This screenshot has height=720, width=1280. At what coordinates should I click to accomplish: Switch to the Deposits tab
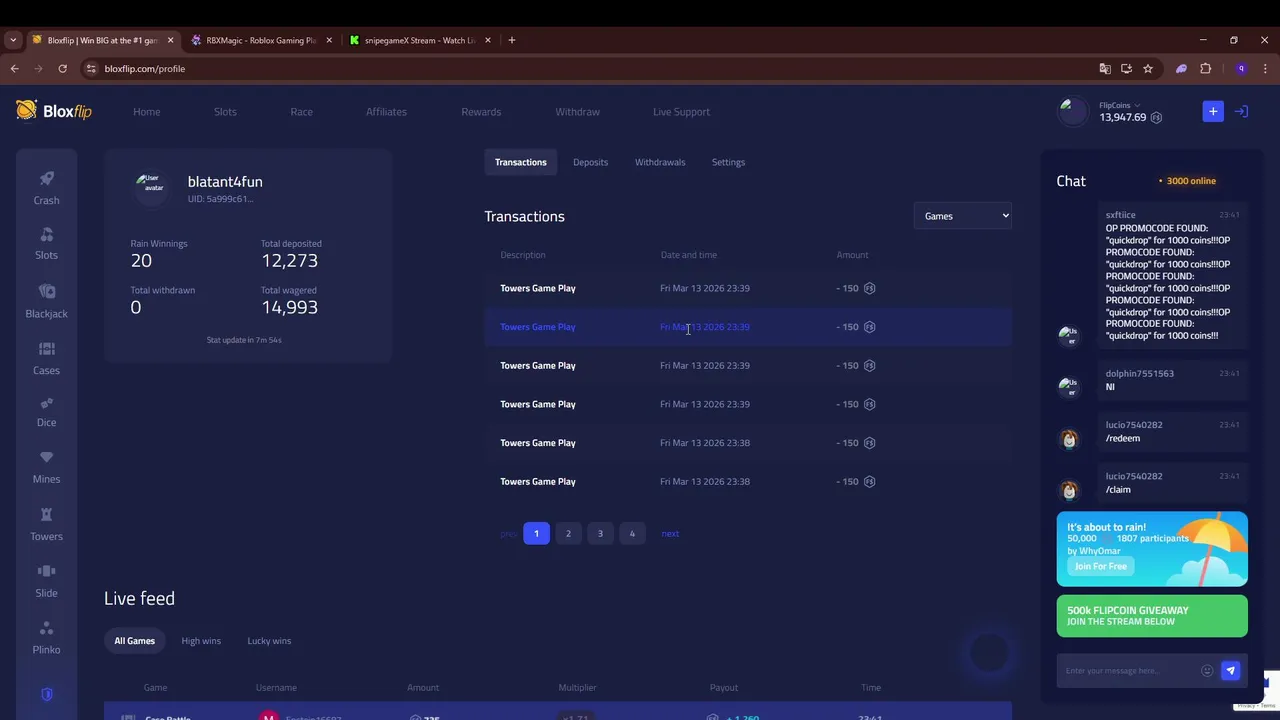(590, 162)
